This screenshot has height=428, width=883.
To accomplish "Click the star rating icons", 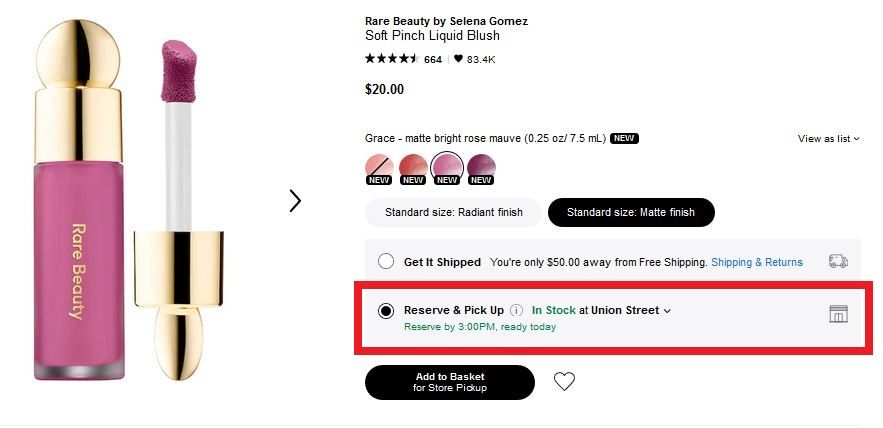I will 391,59.
